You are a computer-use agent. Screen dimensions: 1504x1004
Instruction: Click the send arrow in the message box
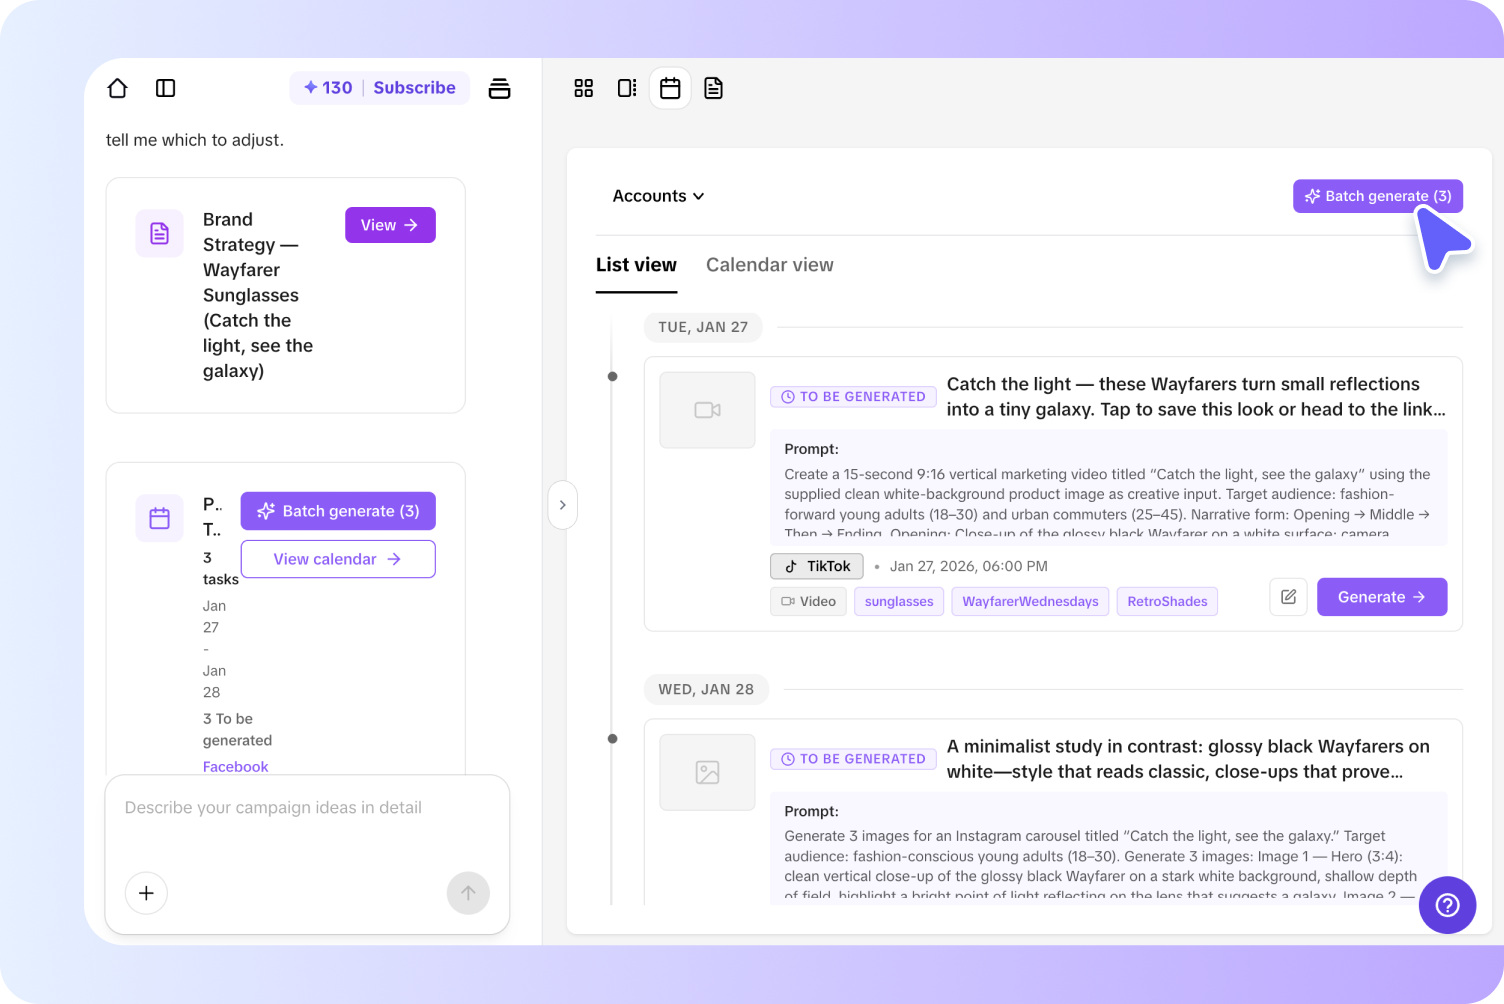pyautogui.click(x=468, y=893)
